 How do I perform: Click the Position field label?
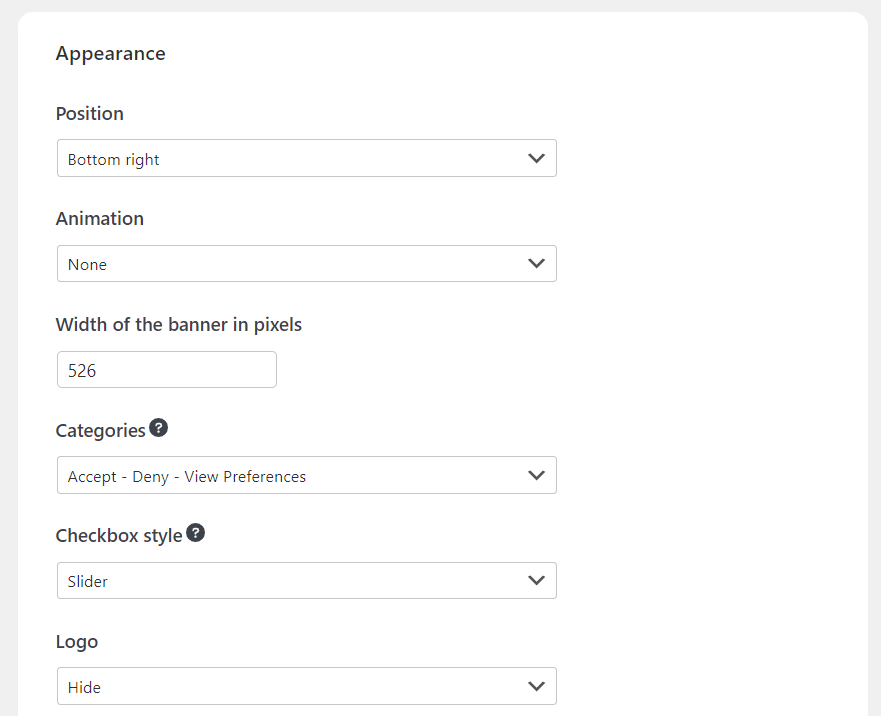pyautogui.click(x=90, y=114)
